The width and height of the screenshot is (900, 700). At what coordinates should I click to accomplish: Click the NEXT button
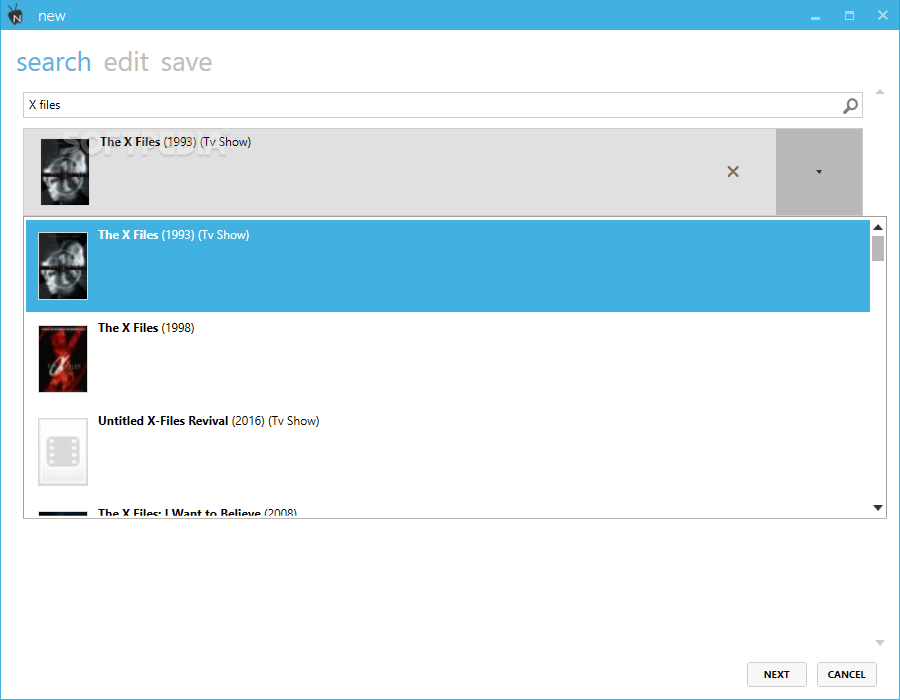pos(777,674)
